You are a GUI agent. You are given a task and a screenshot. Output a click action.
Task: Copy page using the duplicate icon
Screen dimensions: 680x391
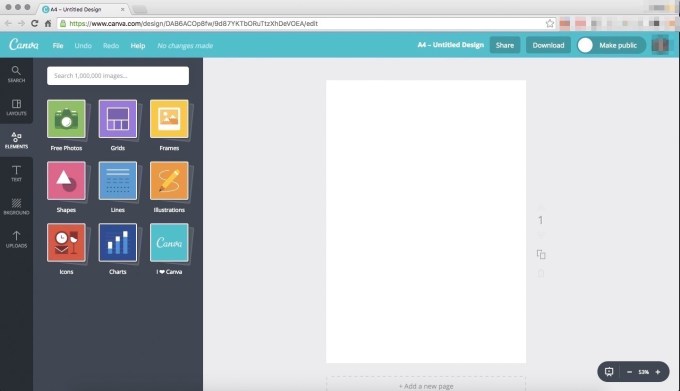point(541,254)
